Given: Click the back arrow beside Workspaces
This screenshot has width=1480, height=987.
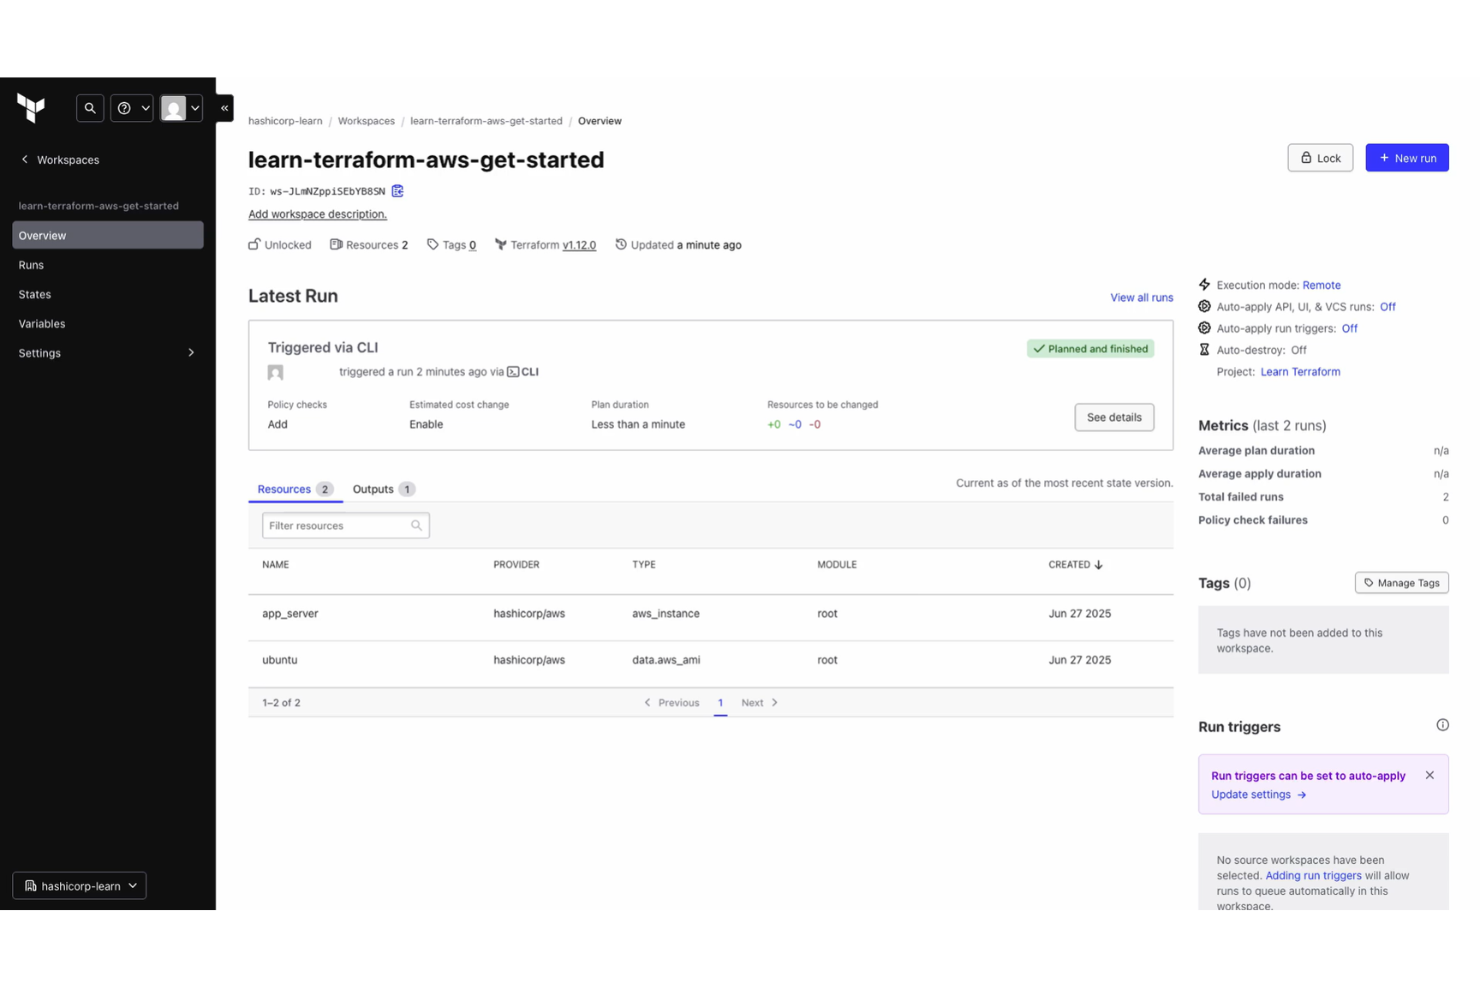Looking at the screenshot, I should [x=23, y=159].
